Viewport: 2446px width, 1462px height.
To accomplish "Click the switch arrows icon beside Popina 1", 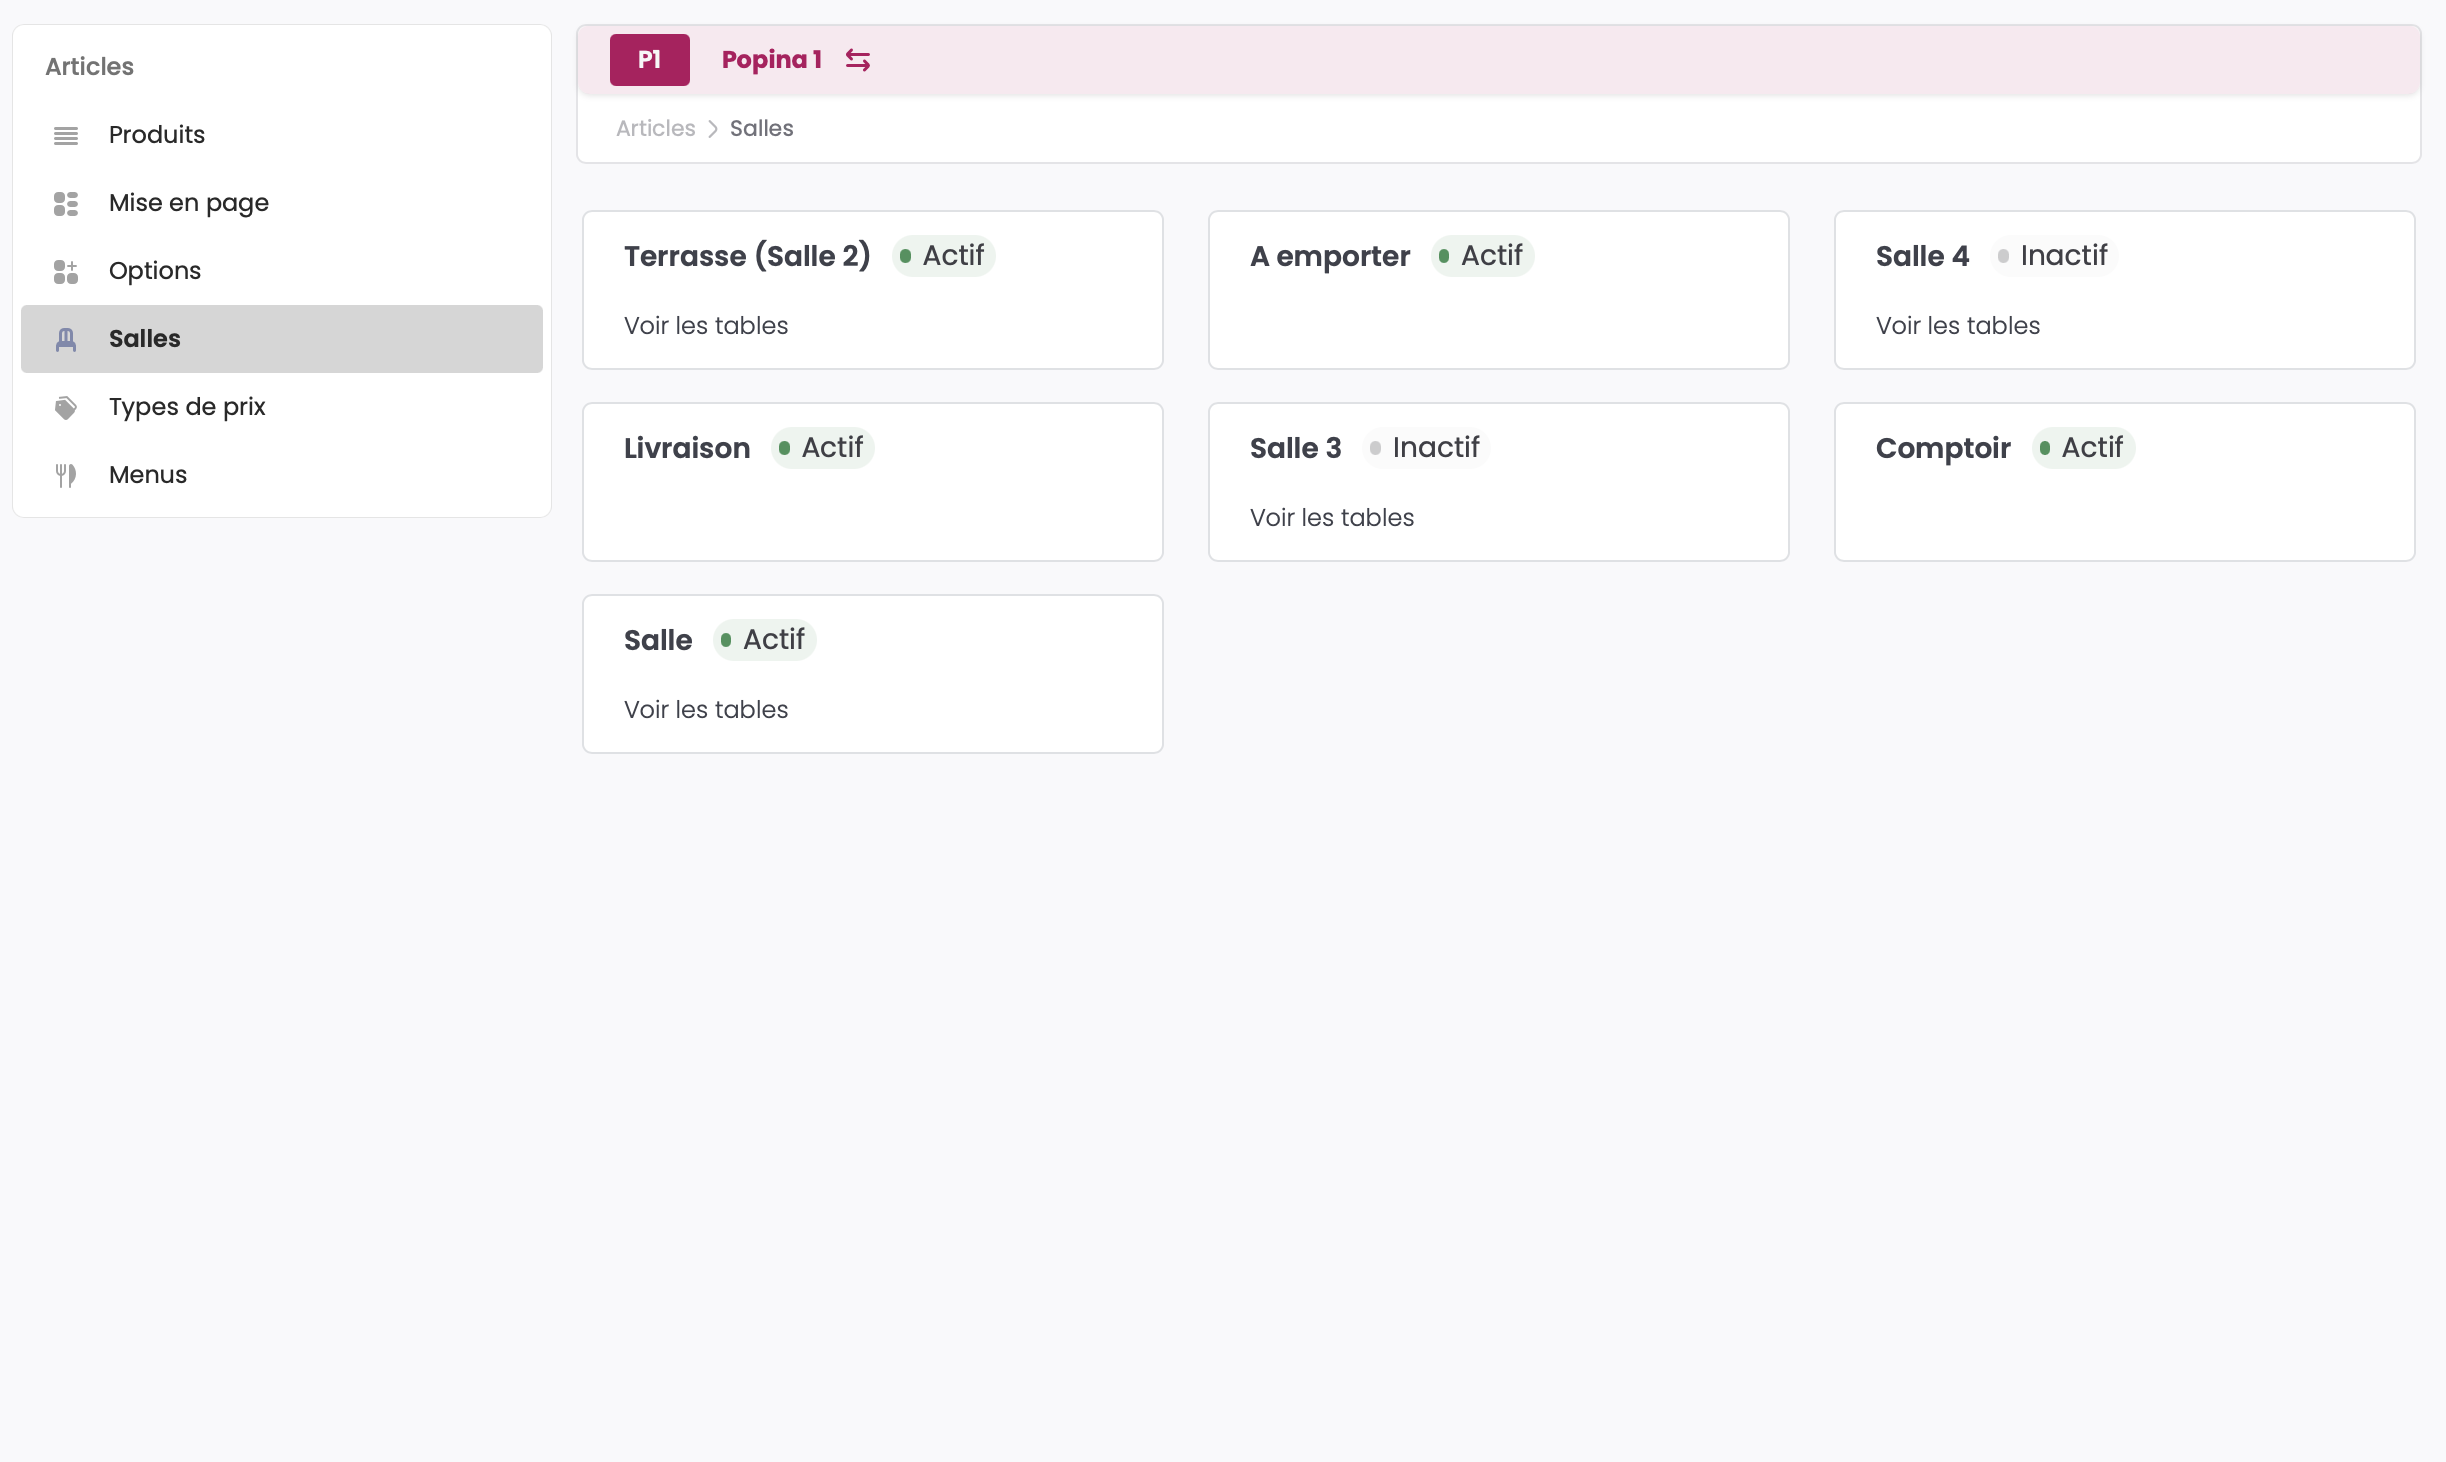I will [858, 60].
